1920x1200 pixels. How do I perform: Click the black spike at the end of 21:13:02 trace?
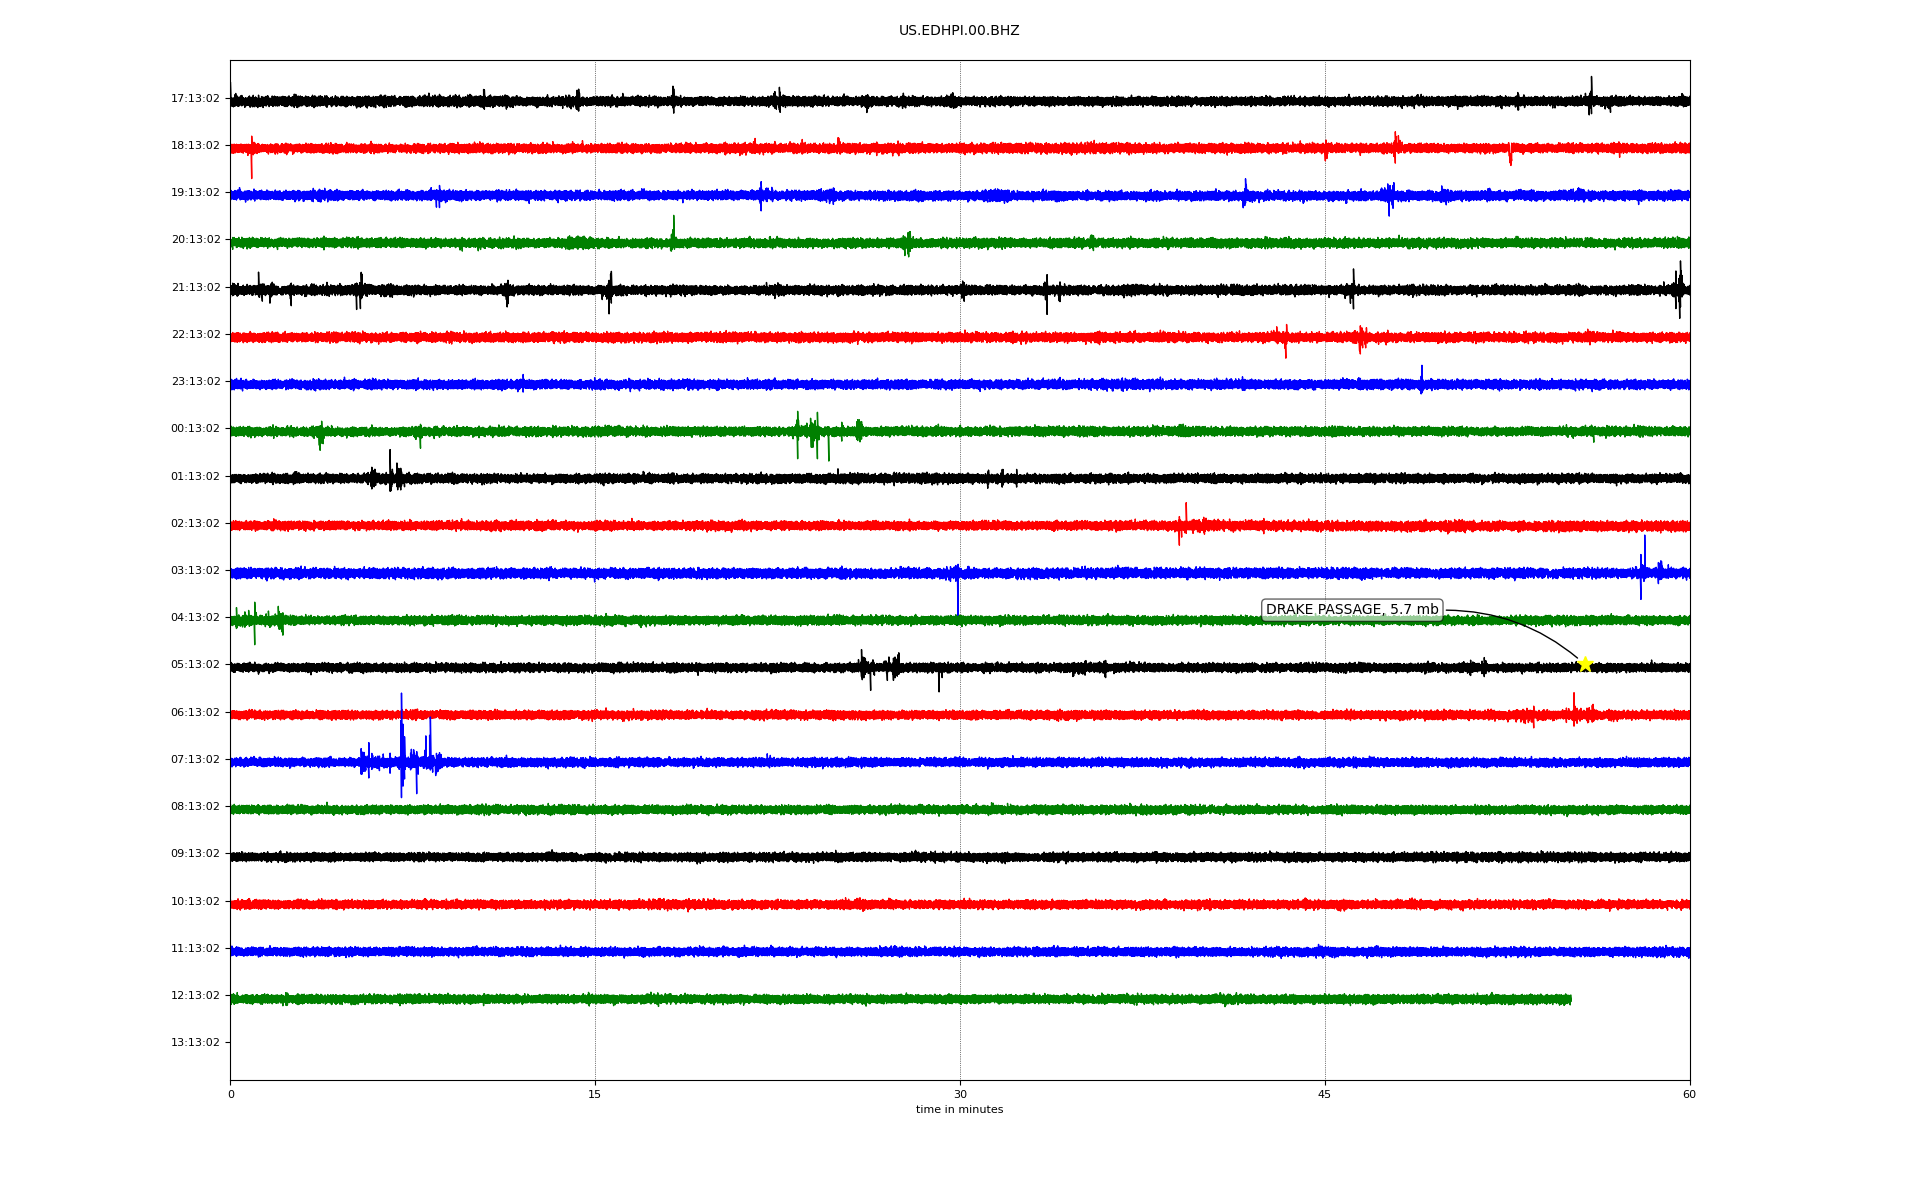point(1679,289)
